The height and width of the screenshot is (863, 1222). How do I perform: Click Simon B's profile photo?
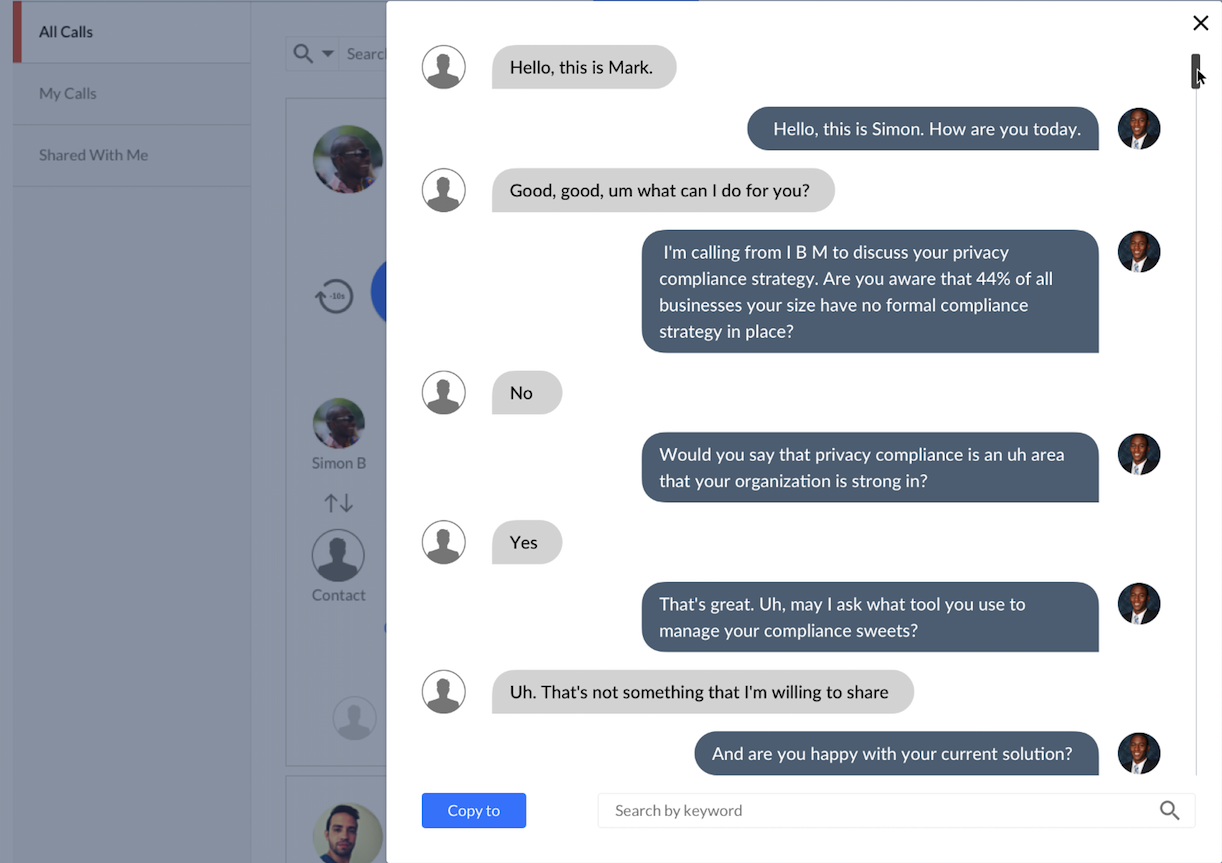[338, 423]
